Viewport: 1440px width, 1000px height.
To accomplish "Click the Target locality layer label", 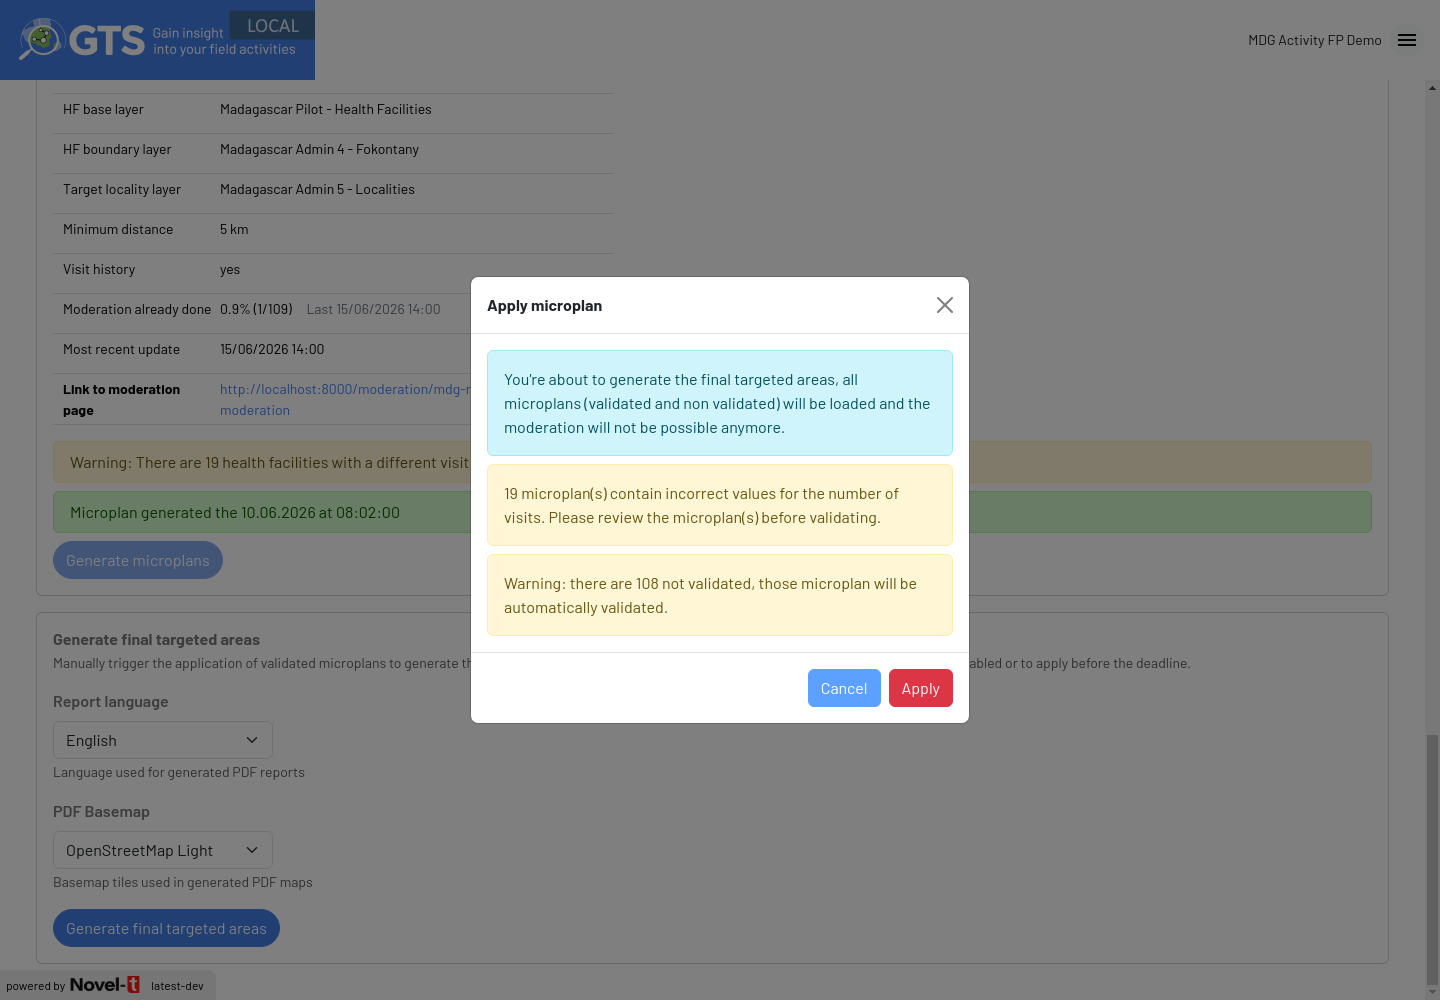I will point(122,189).
